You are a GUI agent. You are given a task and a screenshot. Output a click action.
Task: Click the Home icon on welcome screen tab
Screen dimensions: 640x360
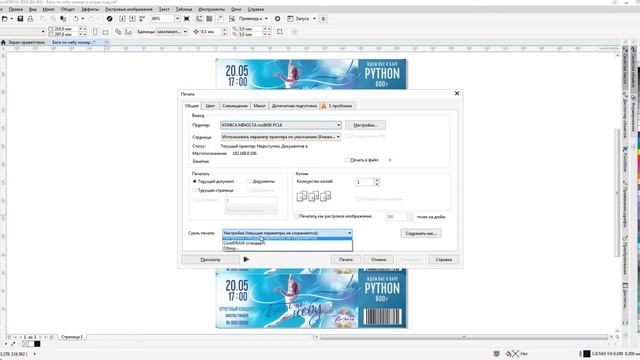tap(3, 42)
